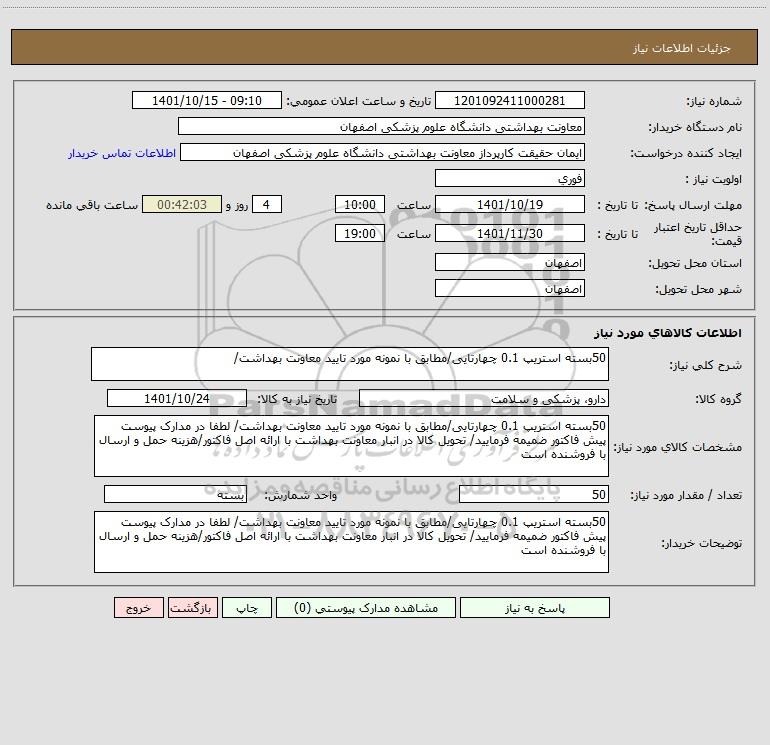Click the تاریخ نیاز به کالا label
The height and width of the screenshot is (745, 770).
[297, 399]
